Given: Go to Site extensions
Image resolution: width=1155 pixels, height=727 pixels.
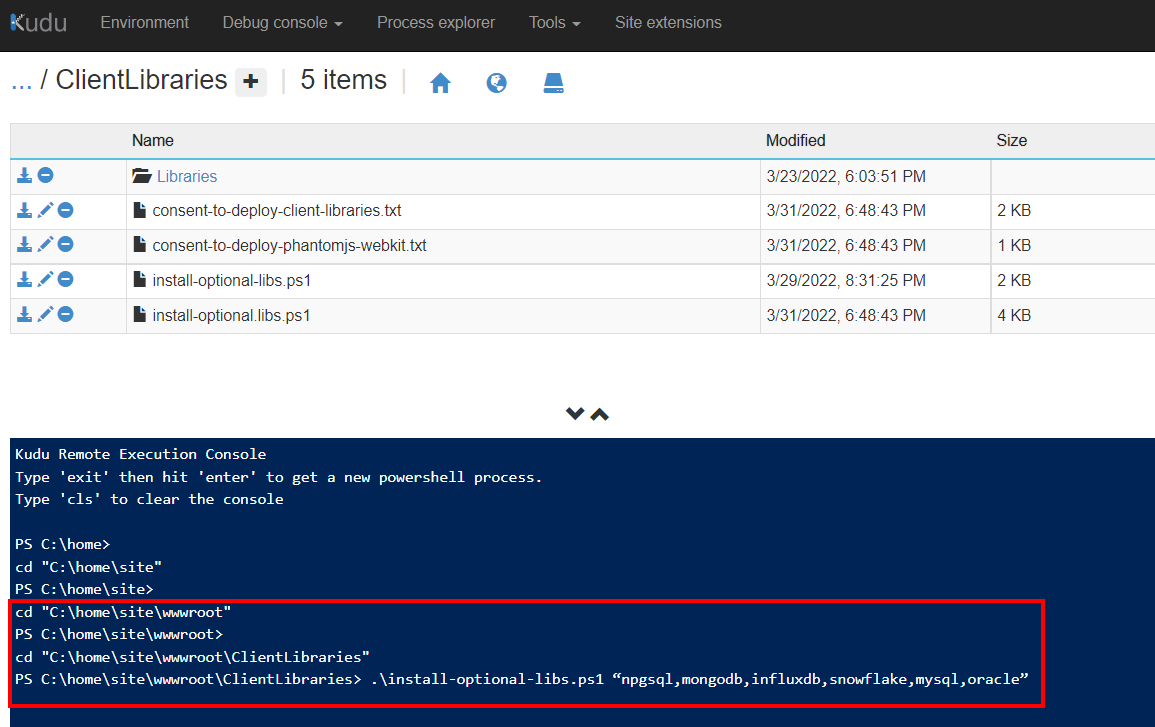Looking at the screenshot, I should coord(668,22).
